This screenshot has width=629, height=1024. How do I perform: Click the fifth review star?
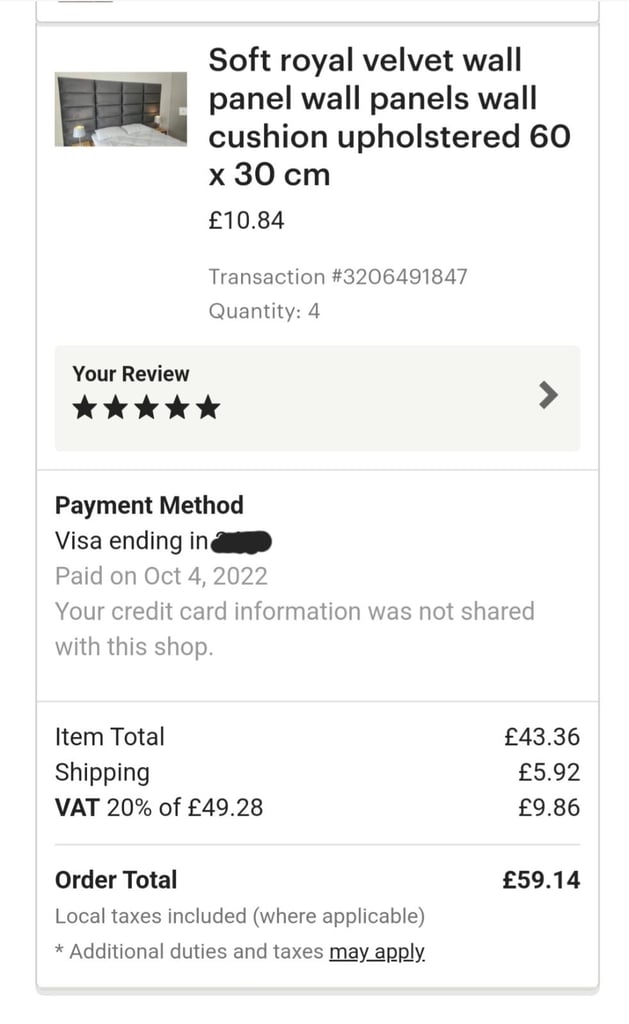[207, 407]
